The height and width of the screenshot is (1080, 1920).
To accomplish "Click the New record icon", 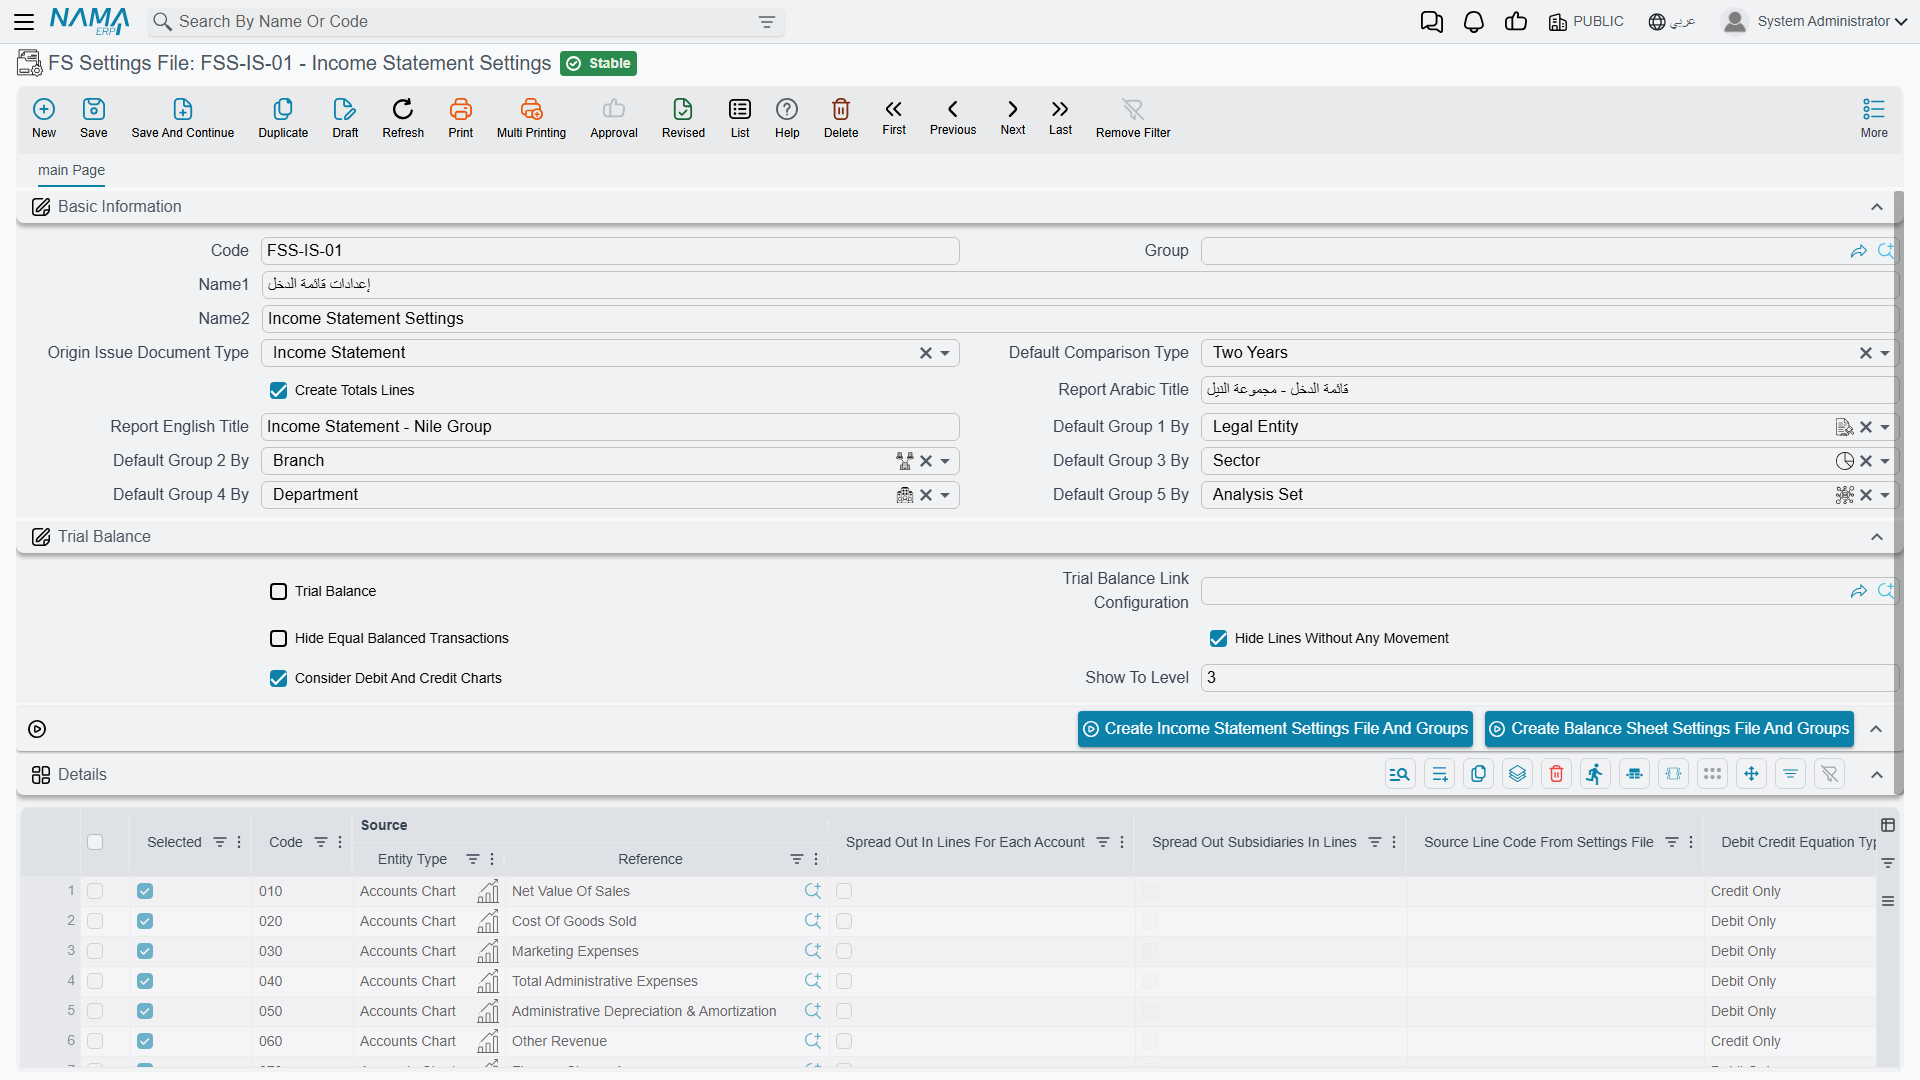I will (44, 109).
